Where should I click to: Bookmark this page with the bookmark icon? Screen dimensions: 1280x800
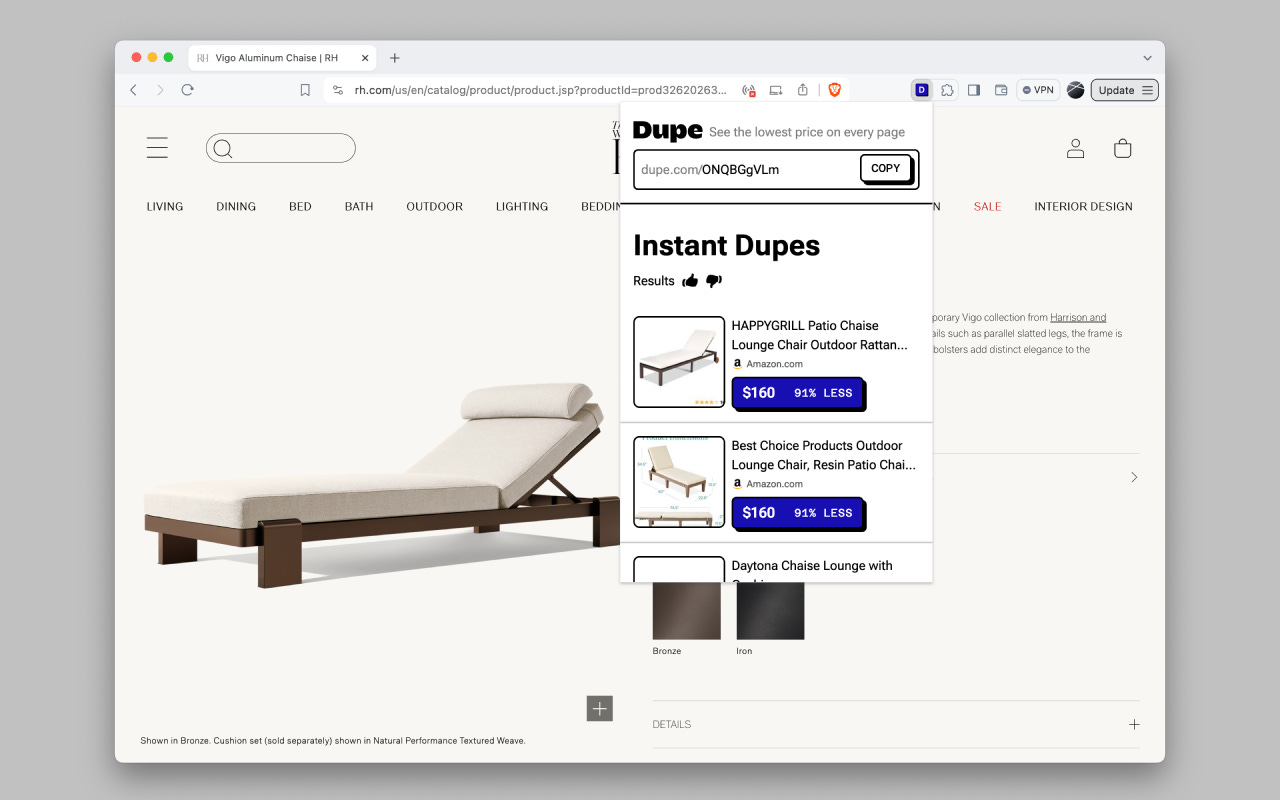(305, 90)
